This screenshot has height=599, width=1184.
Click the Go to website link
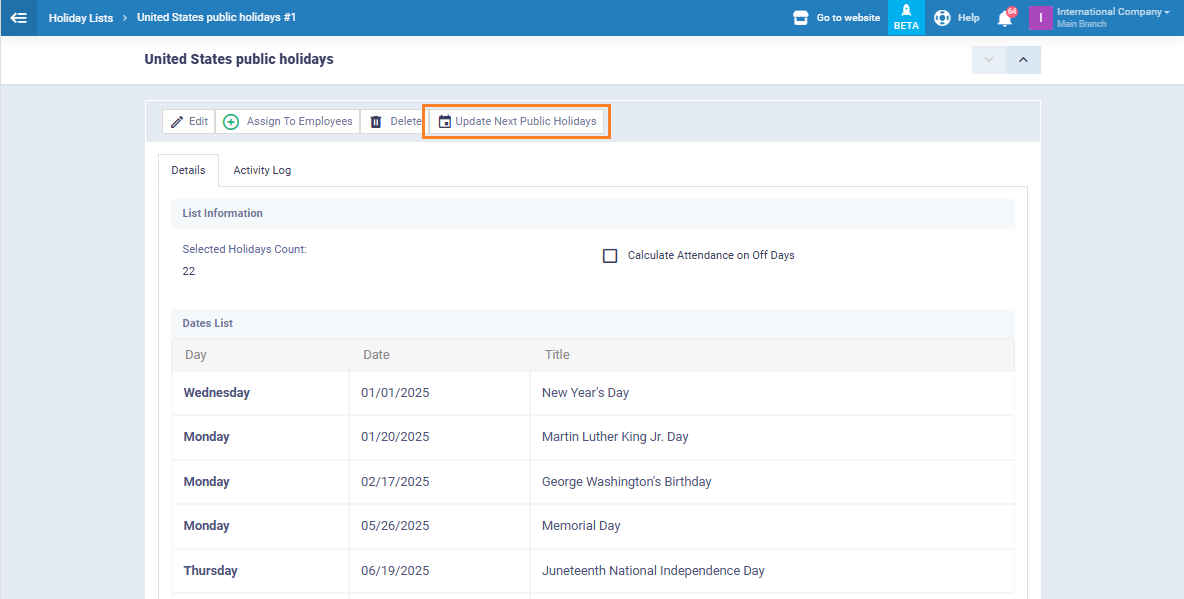[848, 17]
